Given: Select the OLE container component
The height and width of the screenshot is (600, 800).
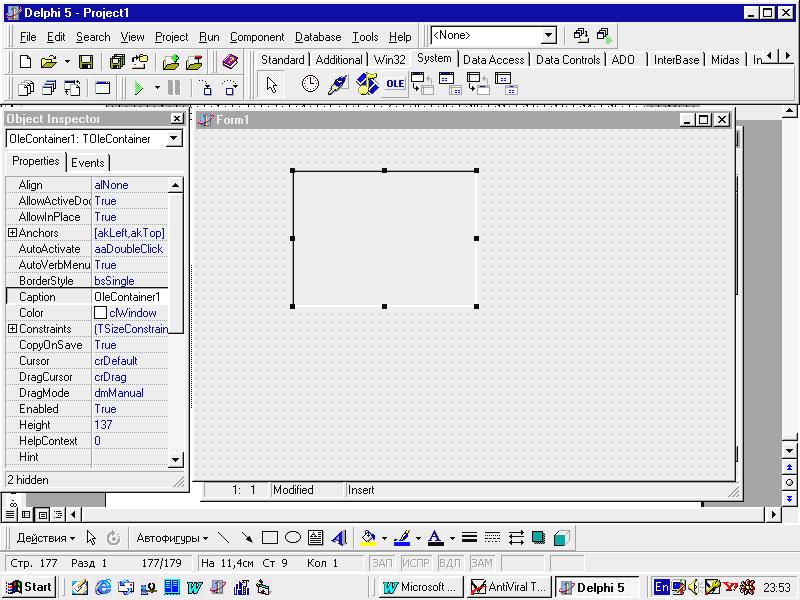Looking at the screenshot, I should [395, 84].
